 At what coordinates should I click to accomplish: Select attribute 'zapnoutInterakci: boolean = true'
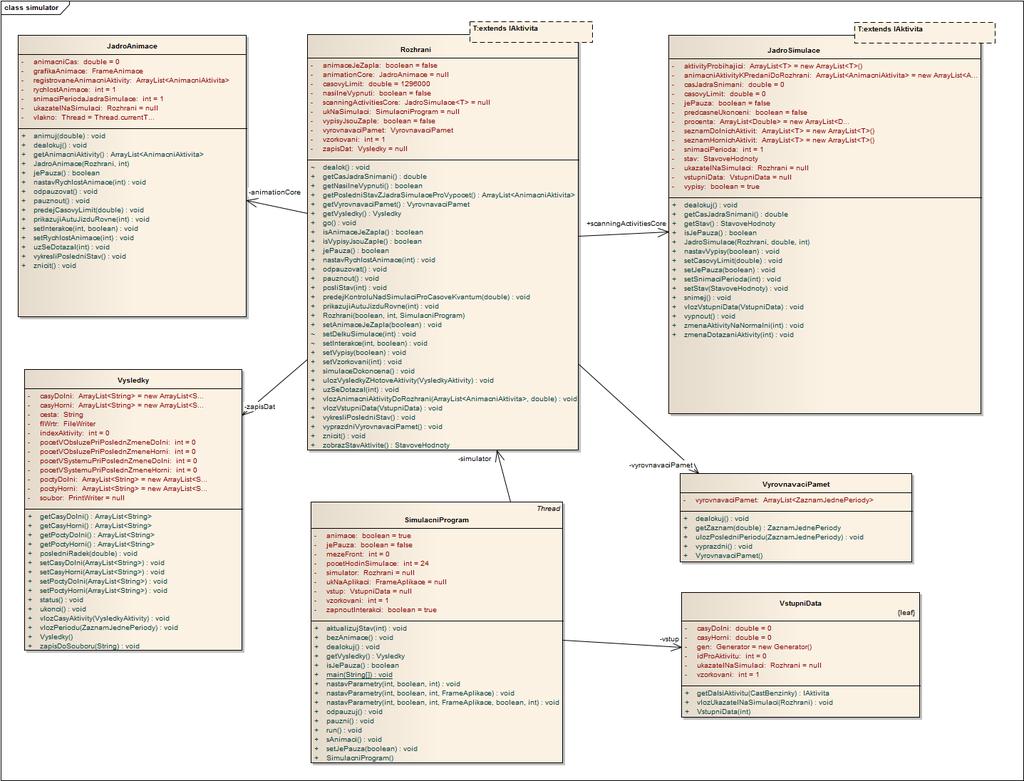(381, 610)
